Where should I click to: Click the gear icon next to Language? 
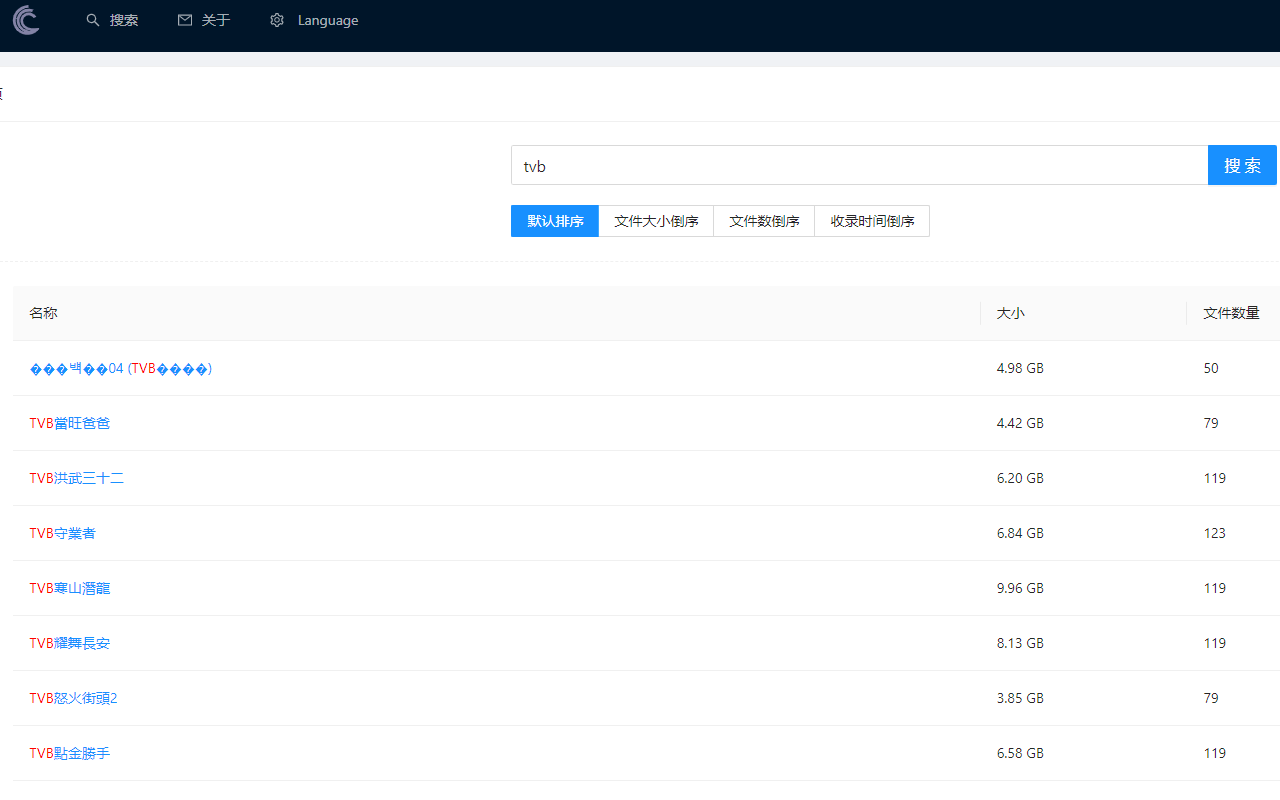point(276,19)
